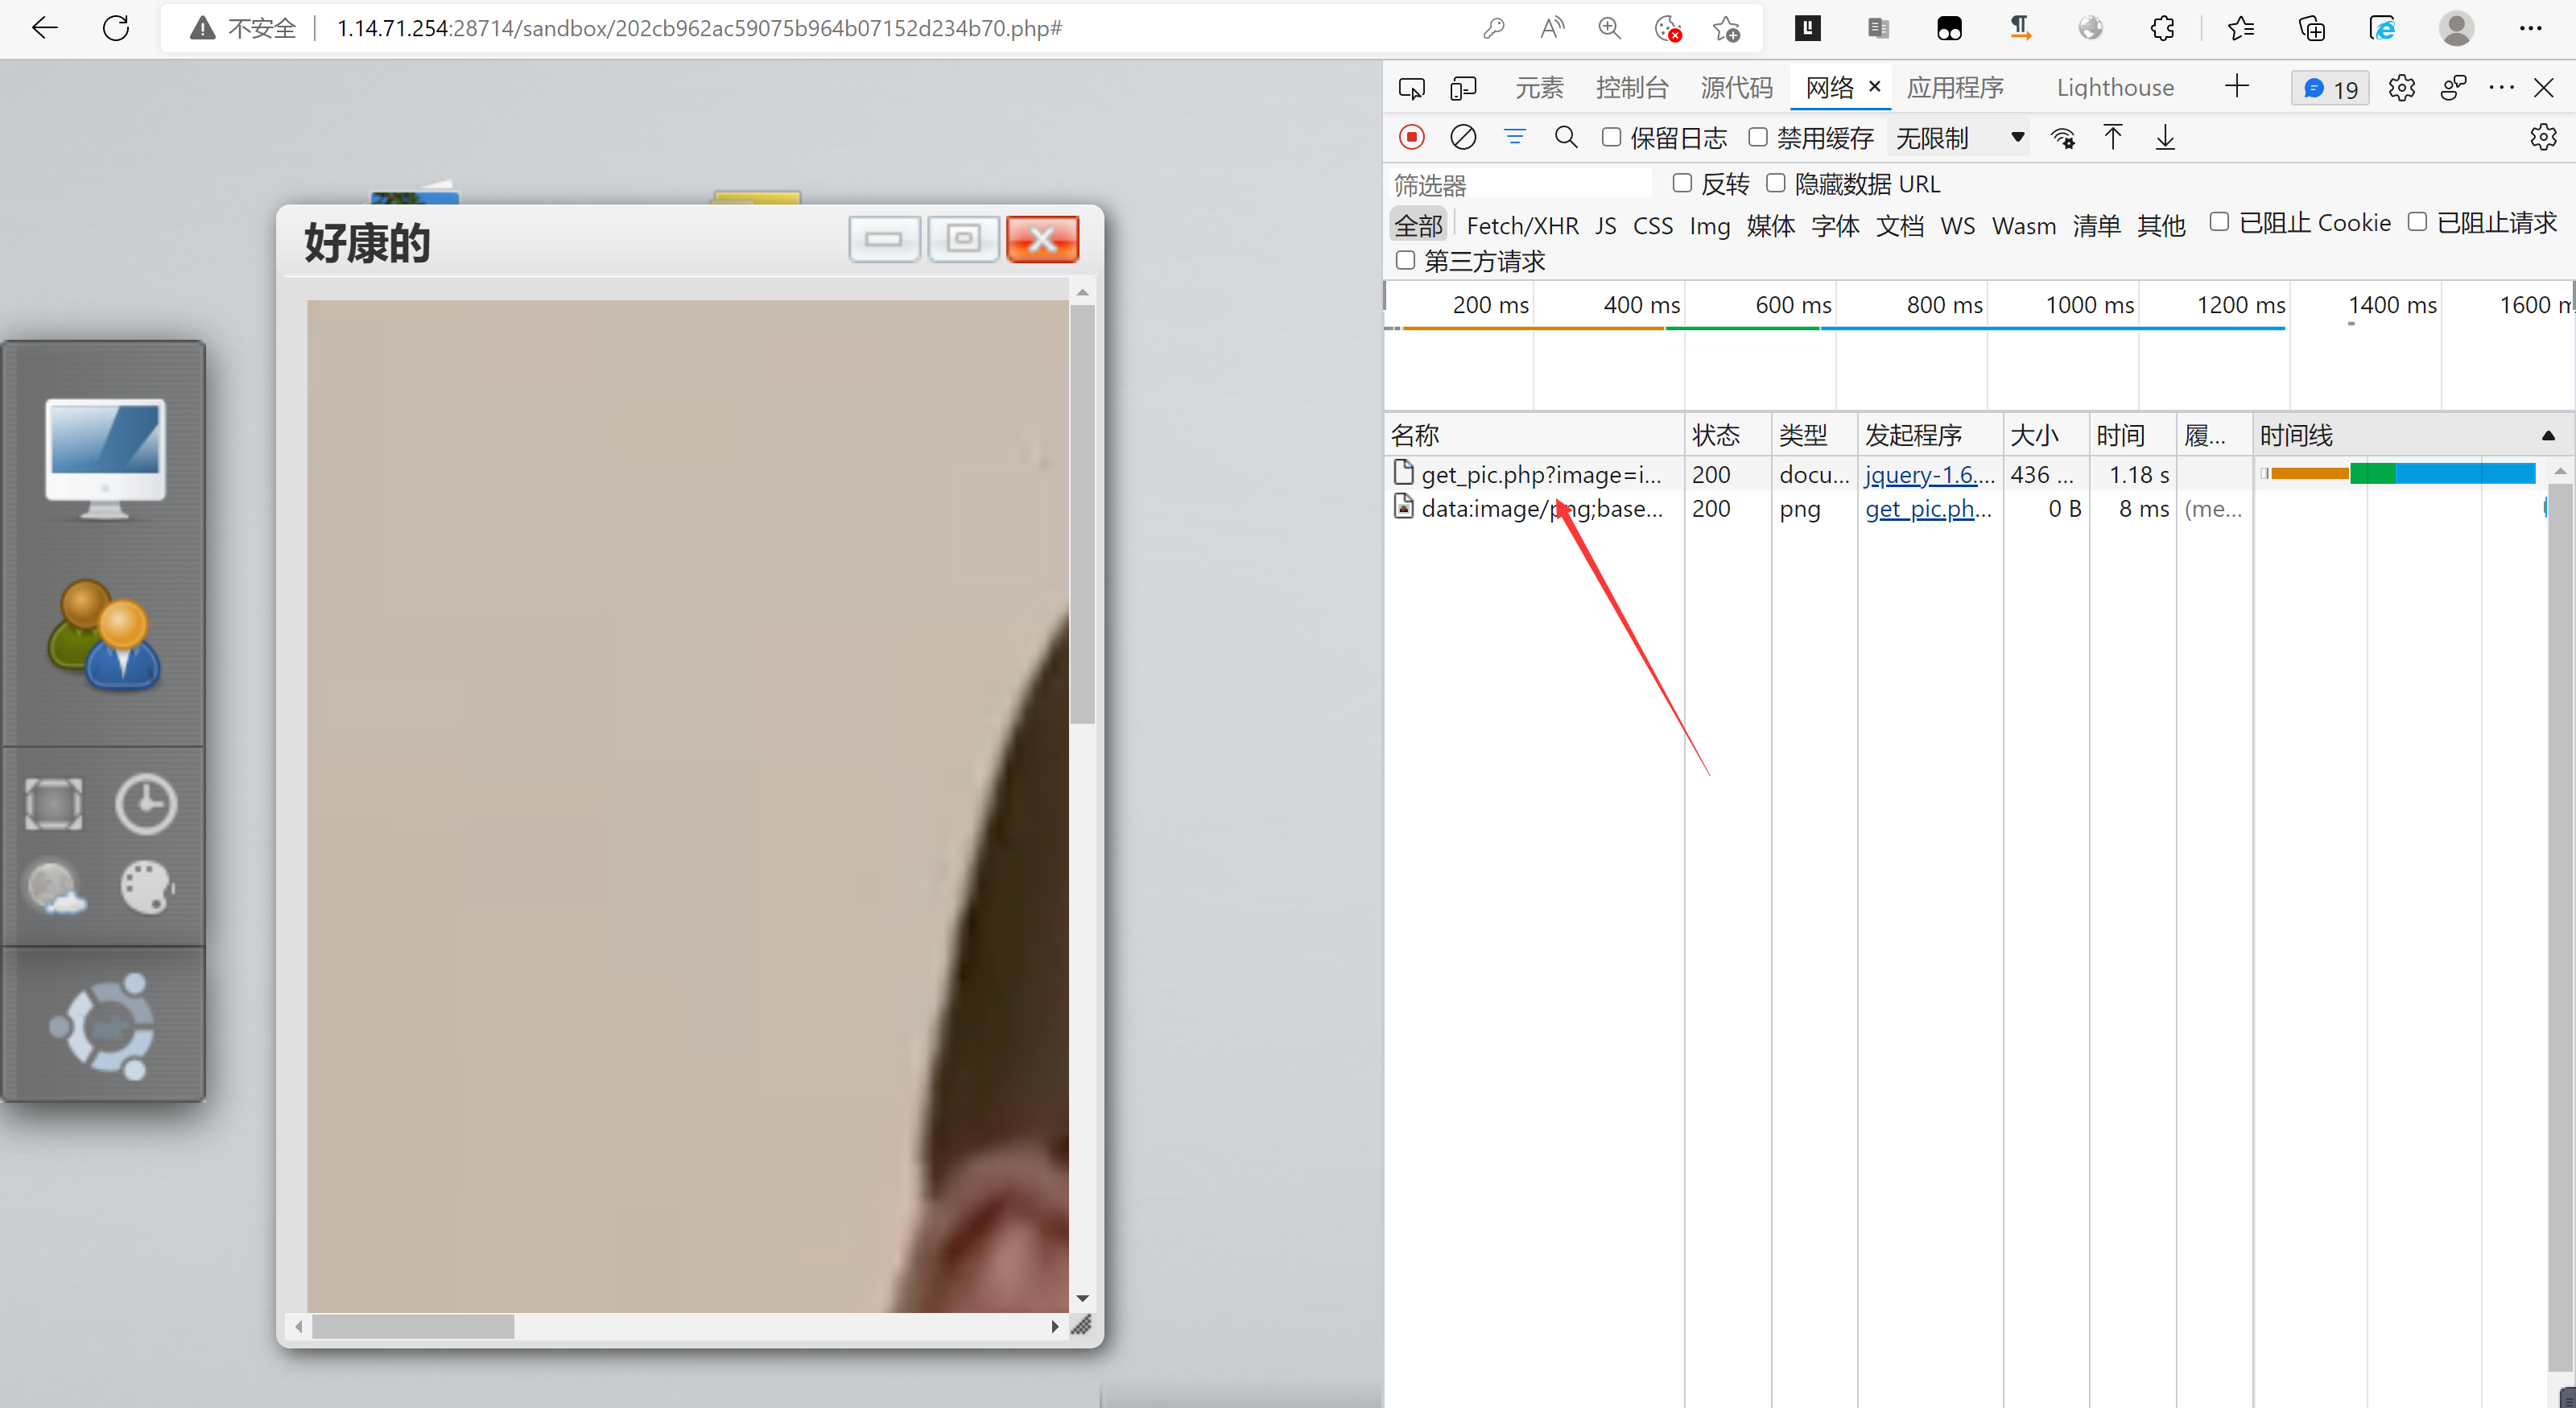
Task: Click the 时间线 column sort arrow
Action: click(2547, 435)
